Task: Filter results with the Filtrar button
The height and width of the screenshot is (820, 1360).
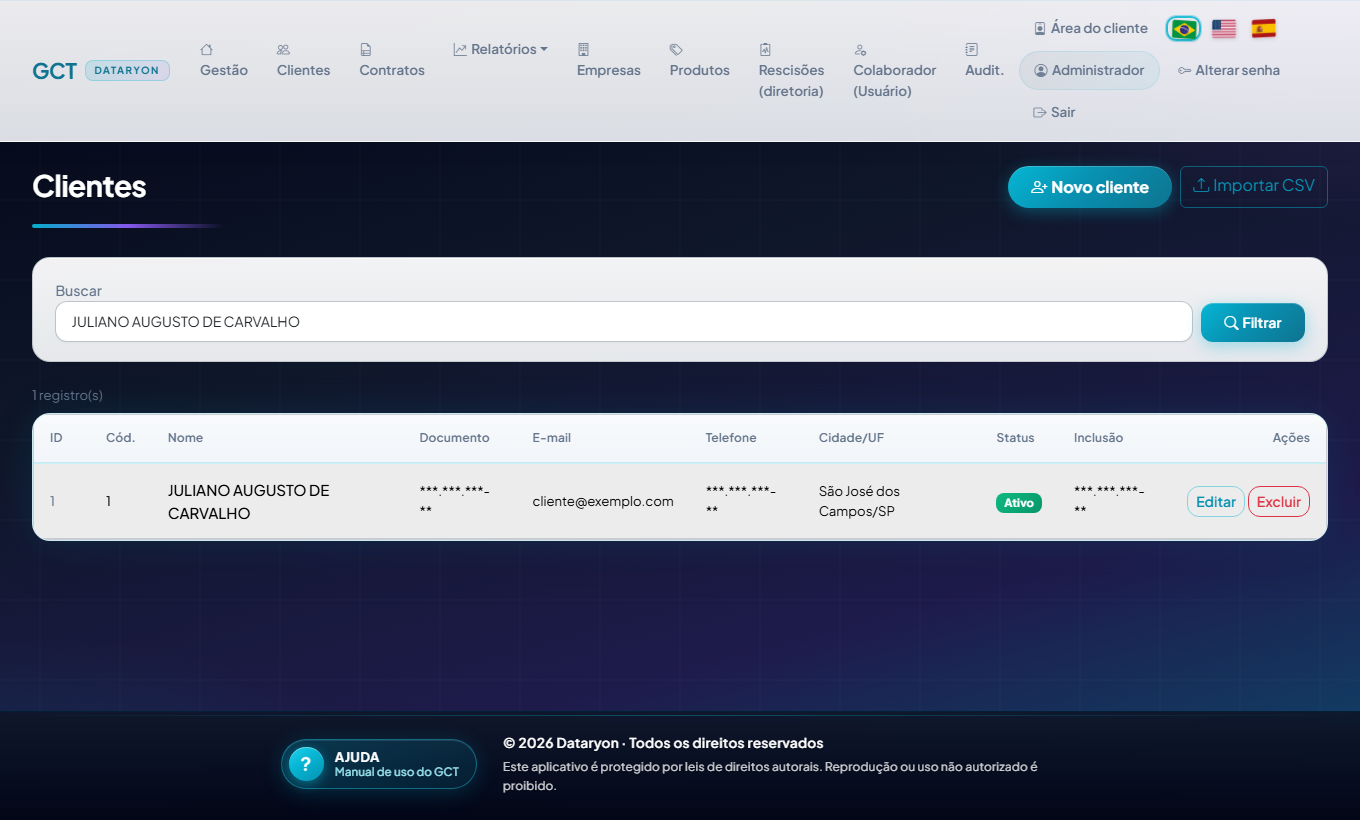Action: [x=1253, y=323]
